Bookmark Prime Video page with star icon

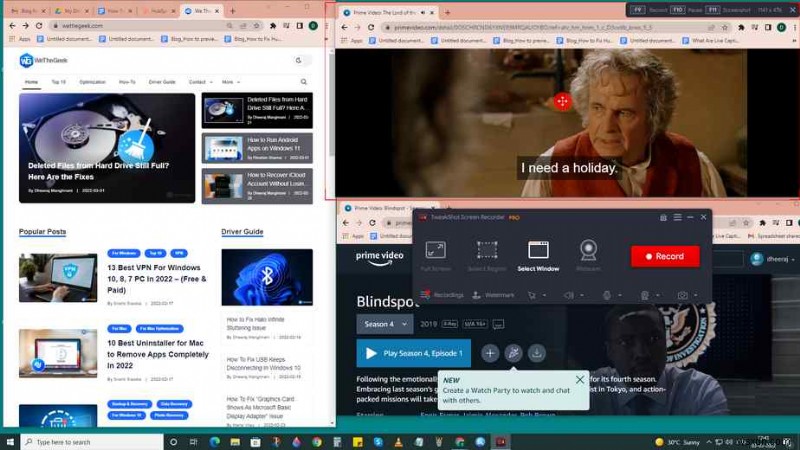[724, 27]
